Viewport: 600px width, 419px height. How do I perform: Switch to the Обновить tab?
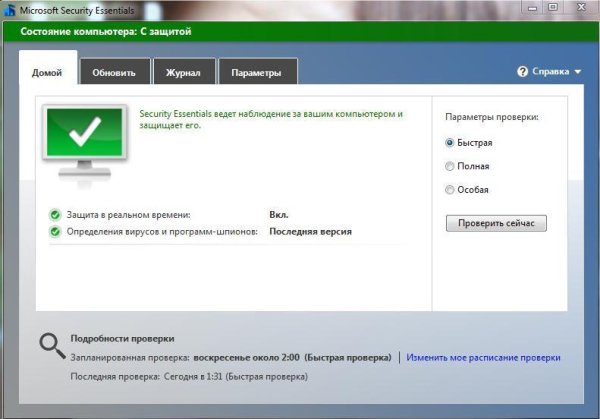[114, 72]
